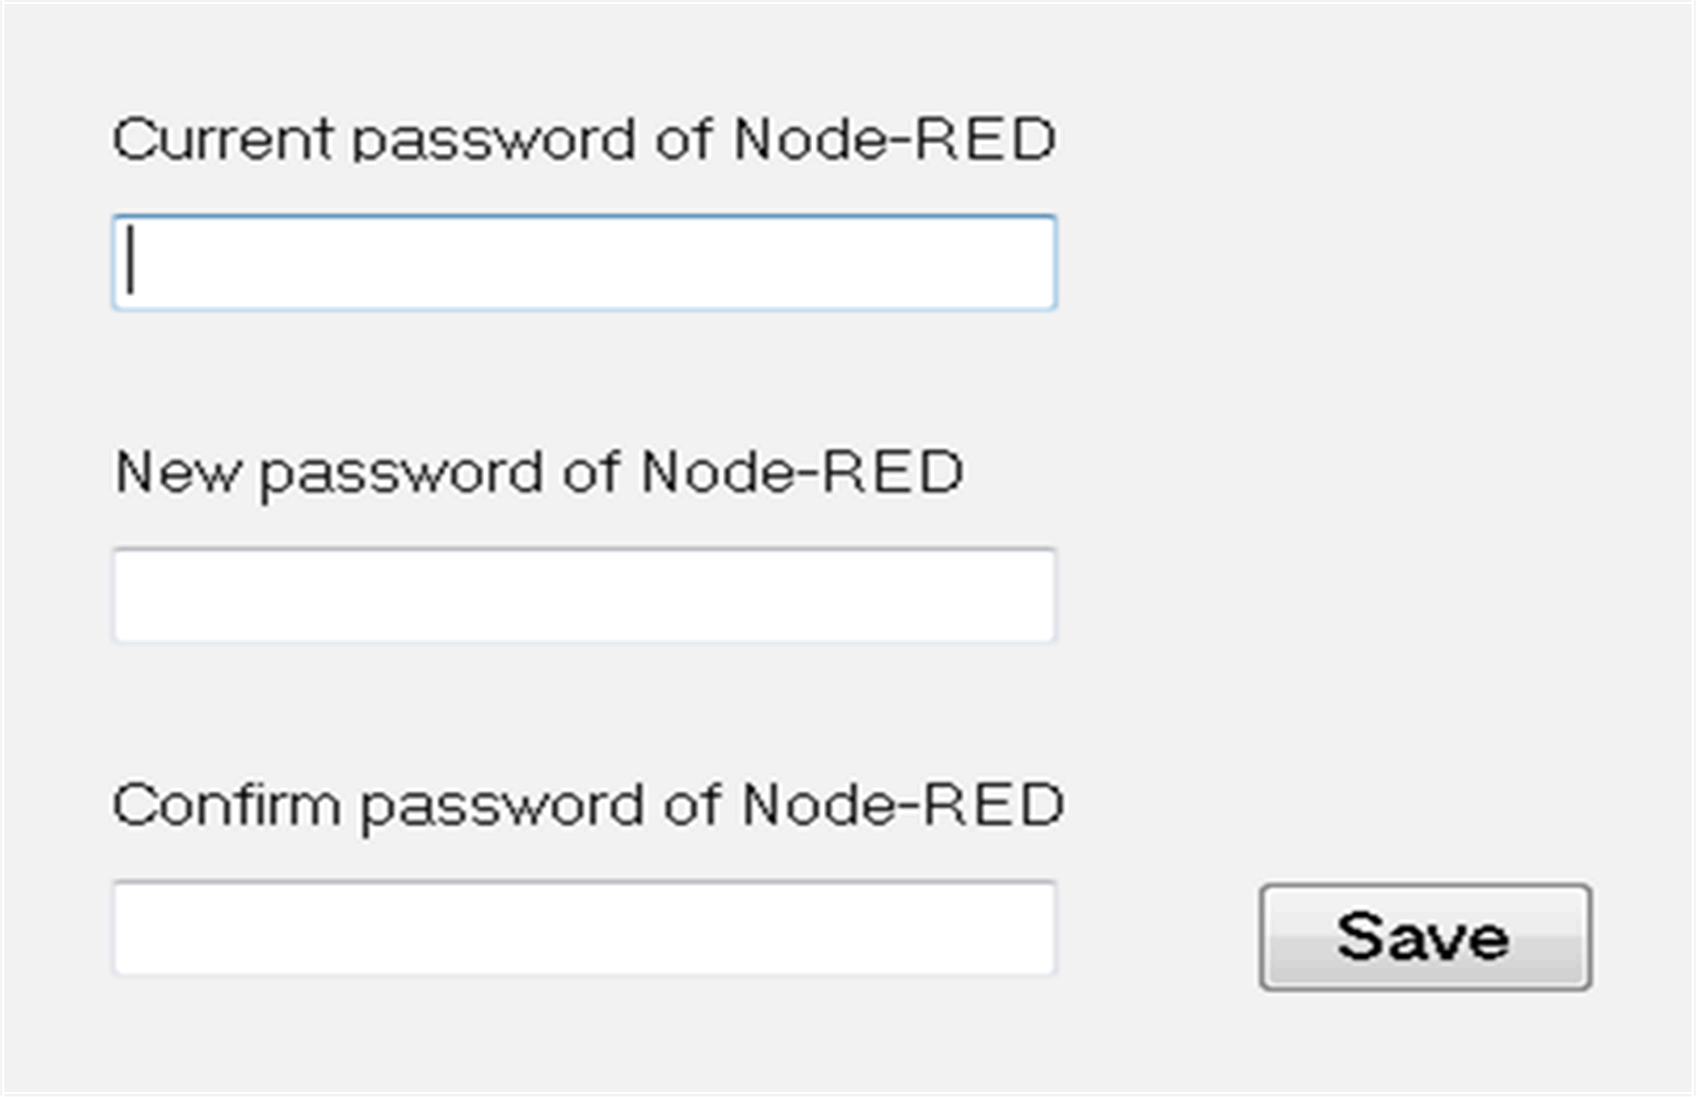Click the word "Current" in the first label

[223, 139]
